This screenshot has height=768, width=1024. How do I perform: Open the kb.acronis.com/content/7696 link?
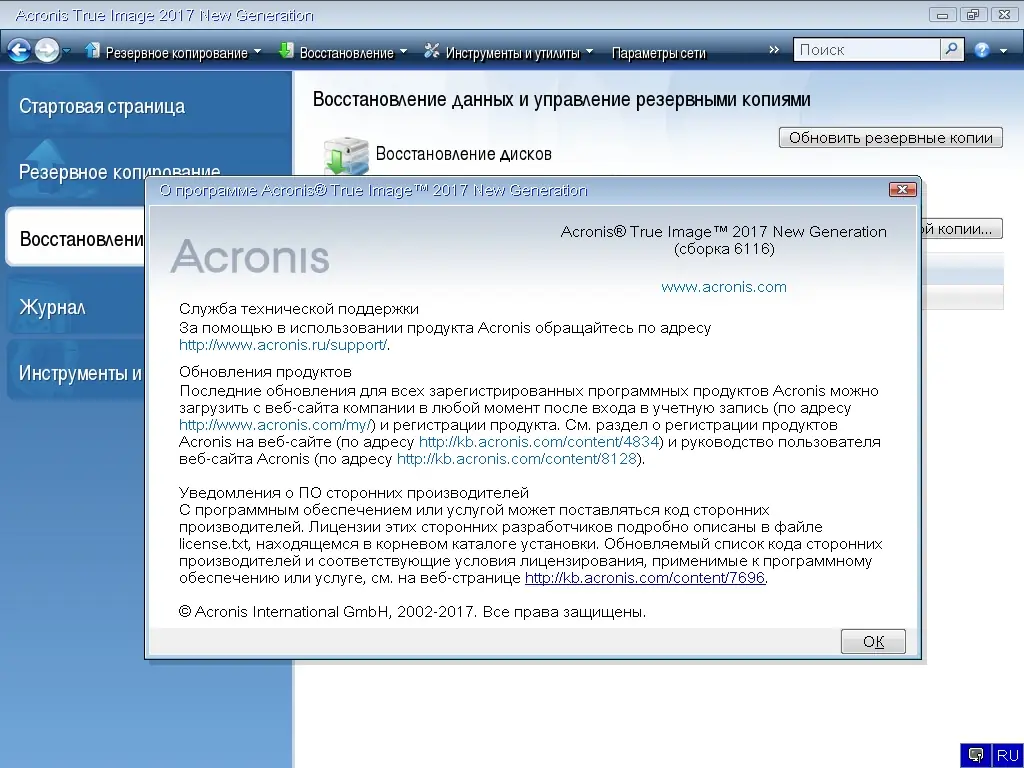(x=645, y=577)
